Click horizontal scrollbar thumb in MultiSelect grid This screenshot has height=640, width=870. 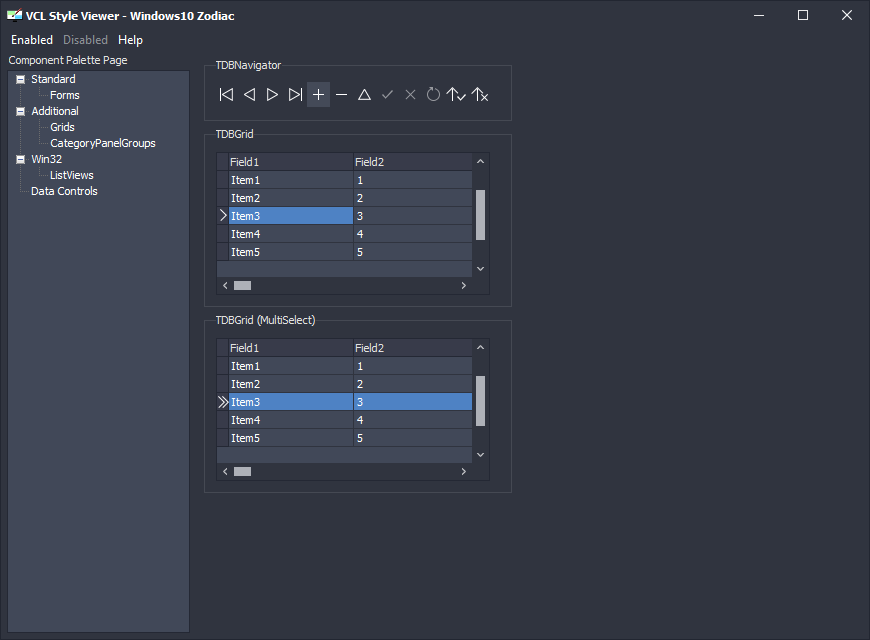[x=242, y=471]
